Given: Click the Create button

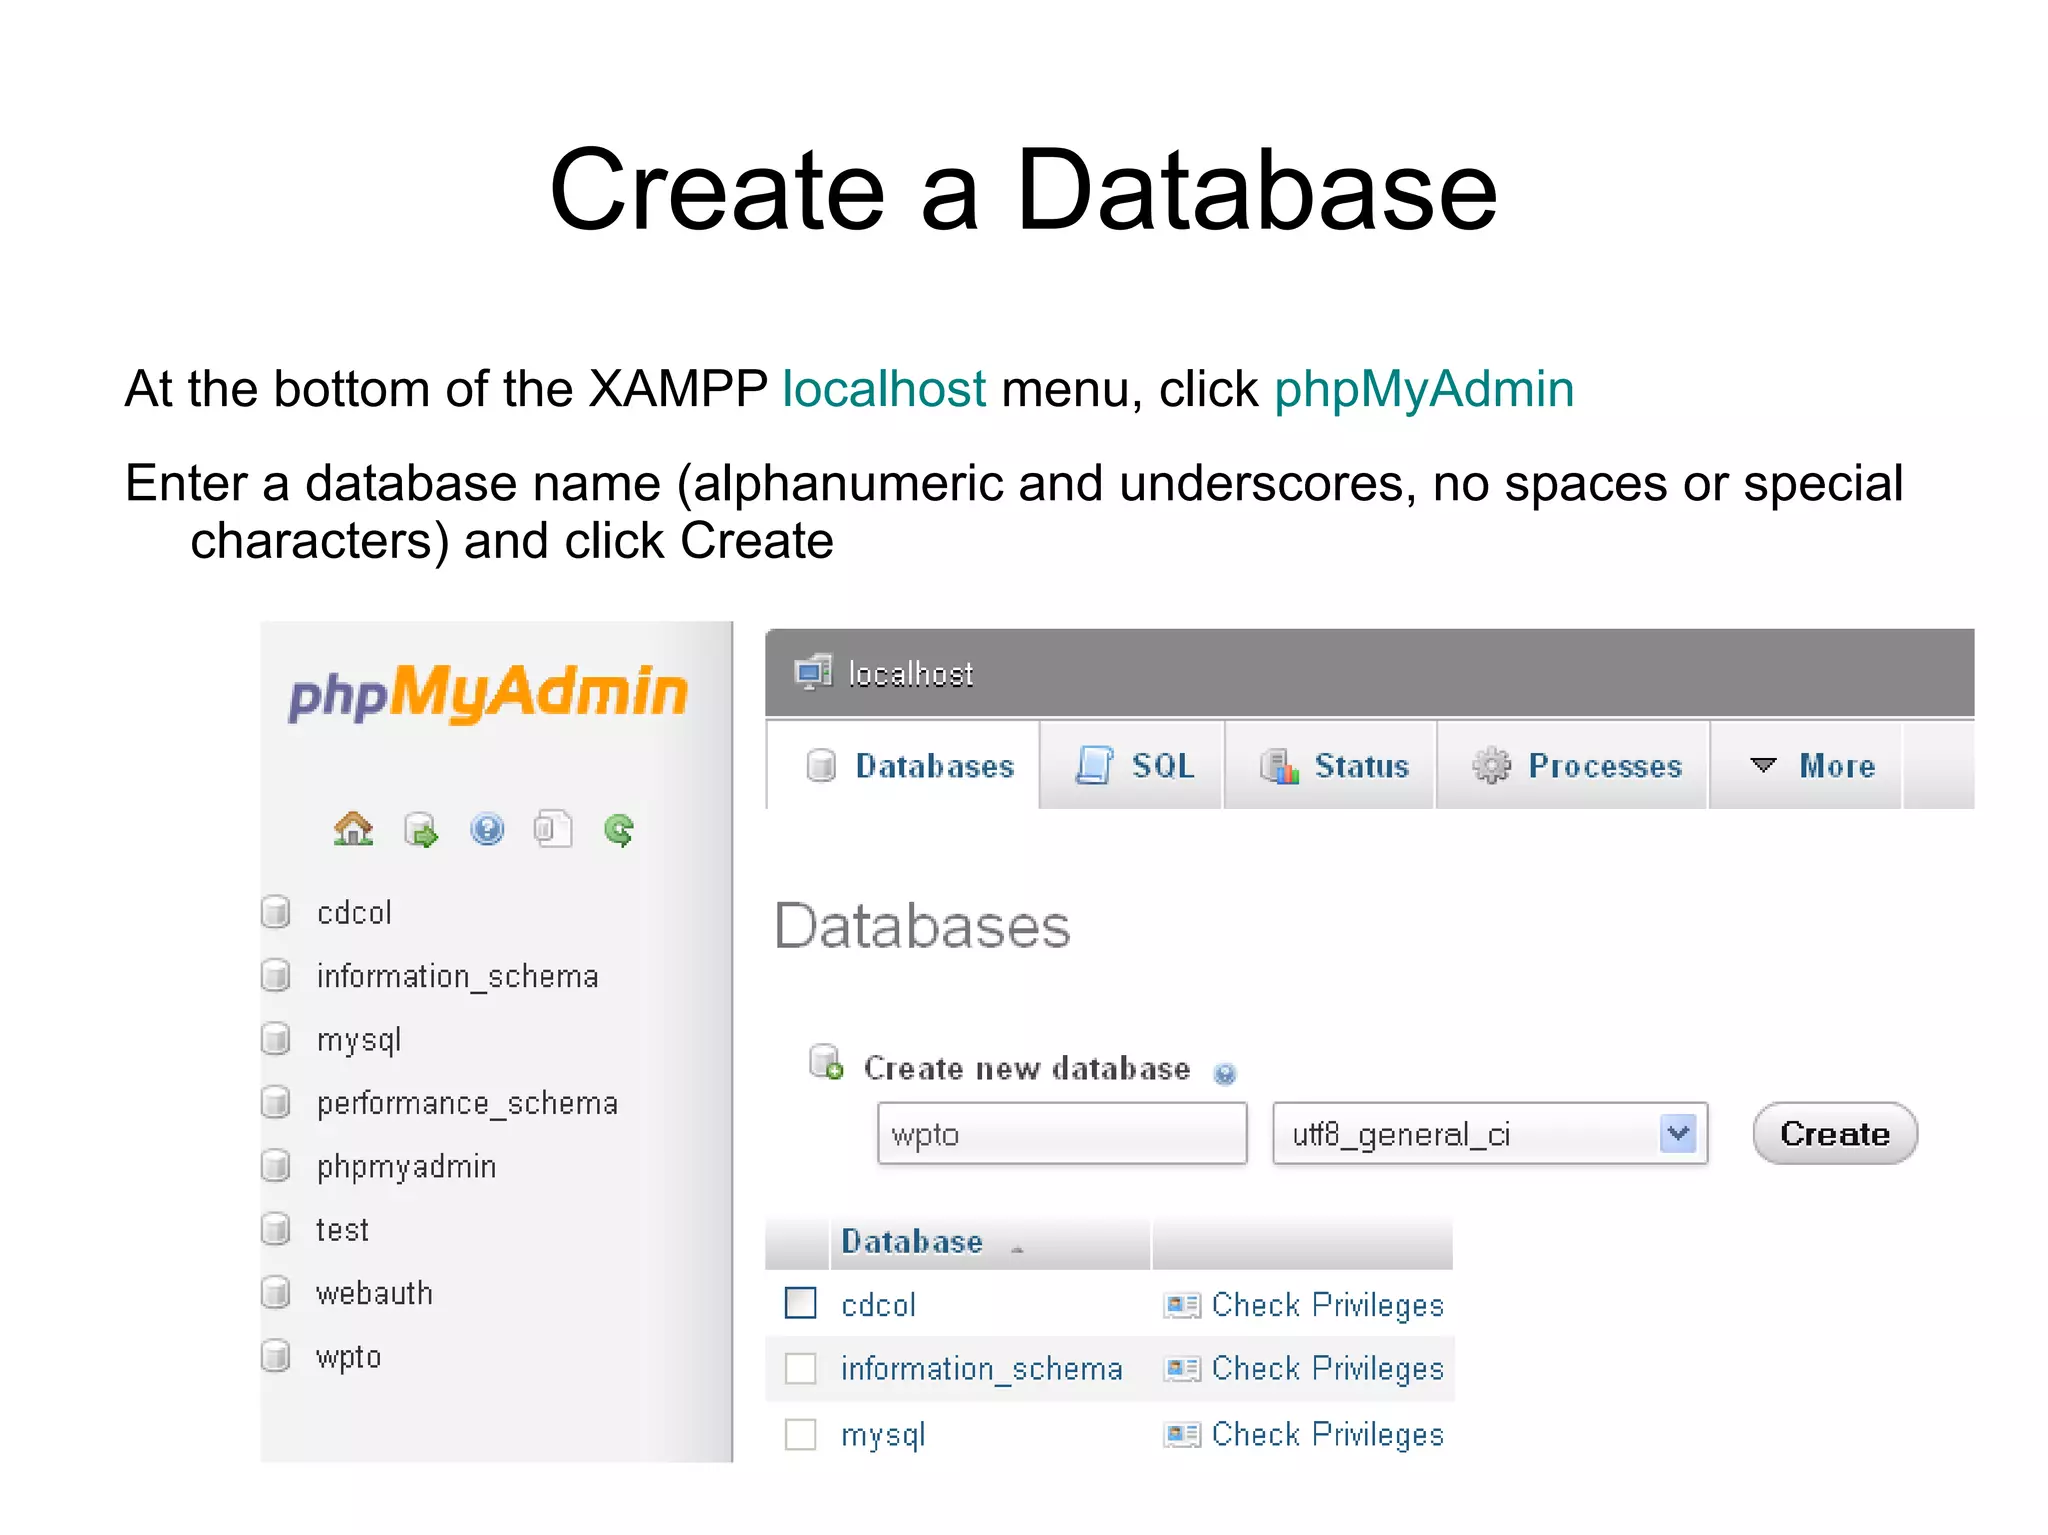Looking at the screenshot, I should 1835,1134.
